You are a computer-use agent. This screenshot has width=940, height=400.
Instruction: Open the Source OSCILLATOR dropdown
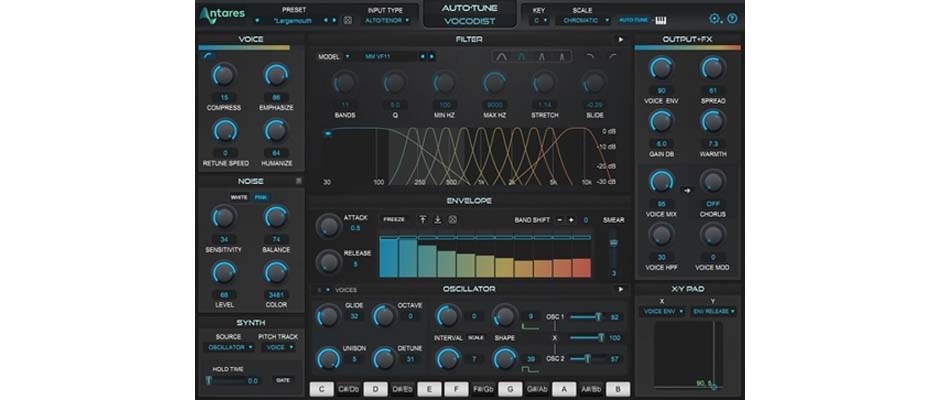[x=228, y=347]
